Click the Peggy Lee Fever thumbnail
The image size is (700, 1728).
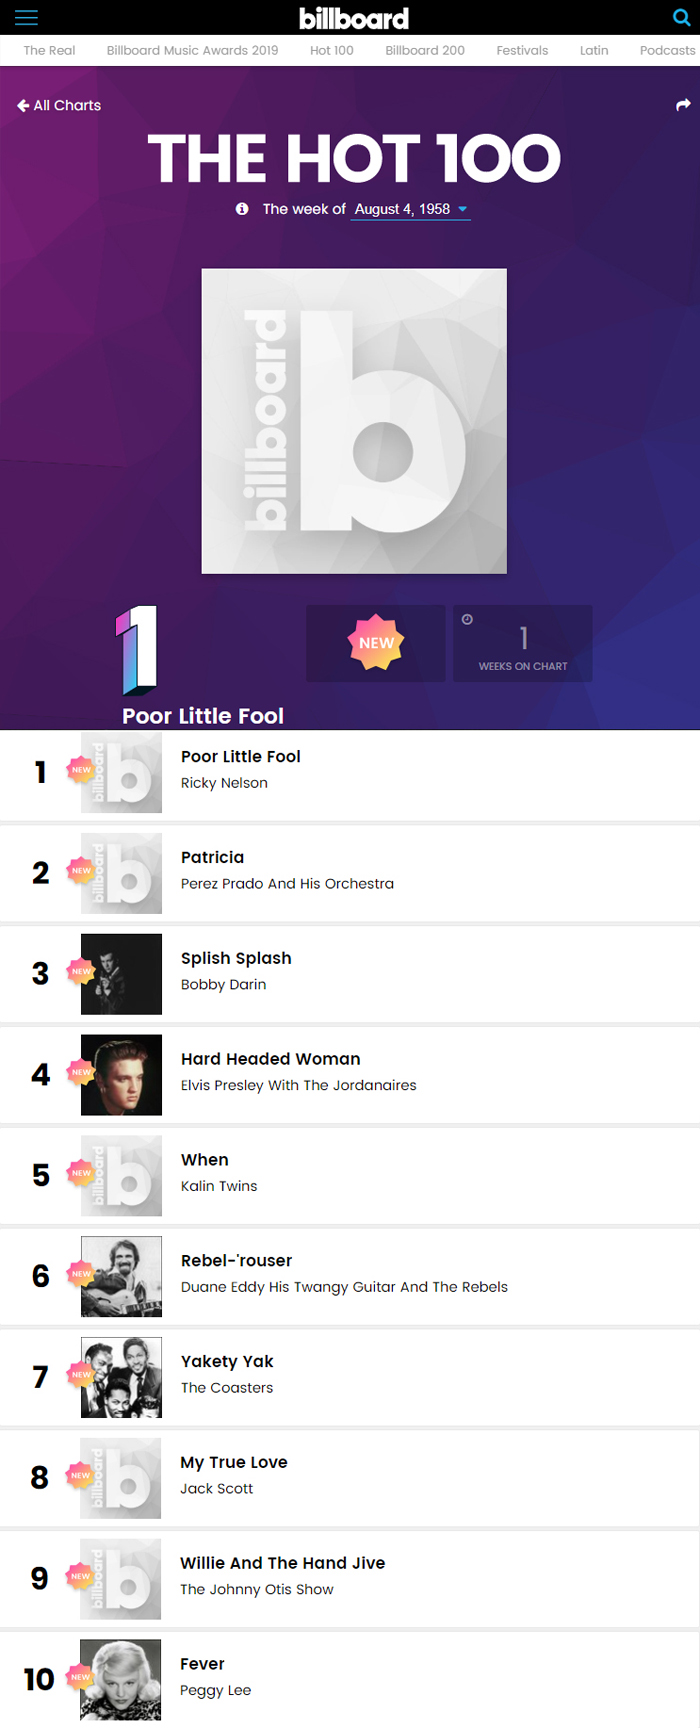click(121, 1680)
